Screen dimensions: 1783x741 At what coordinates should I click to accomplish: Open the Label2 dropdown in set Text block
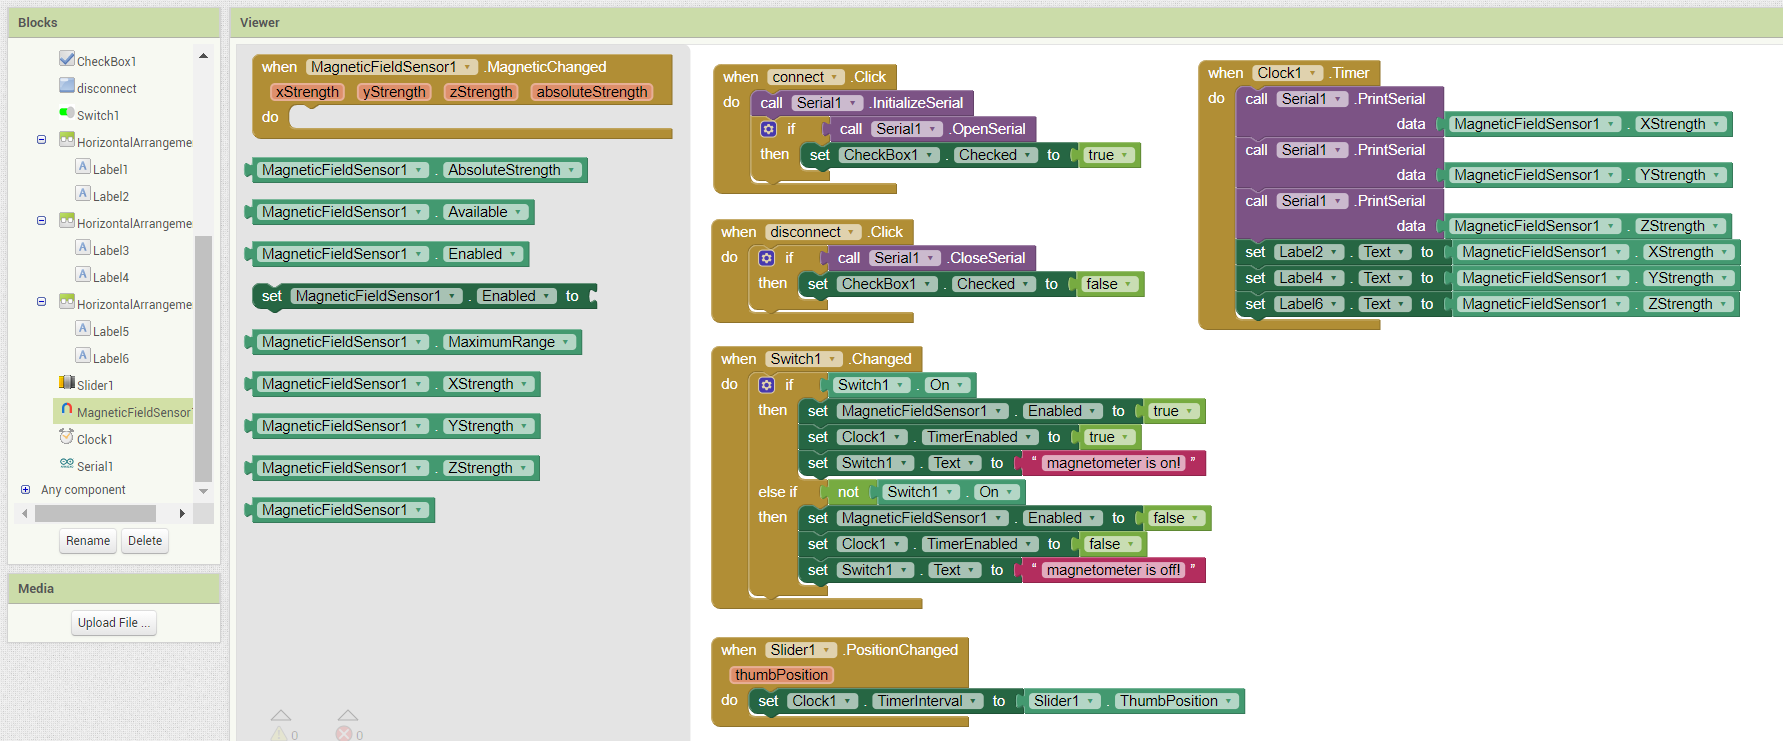pos(1309,252)
